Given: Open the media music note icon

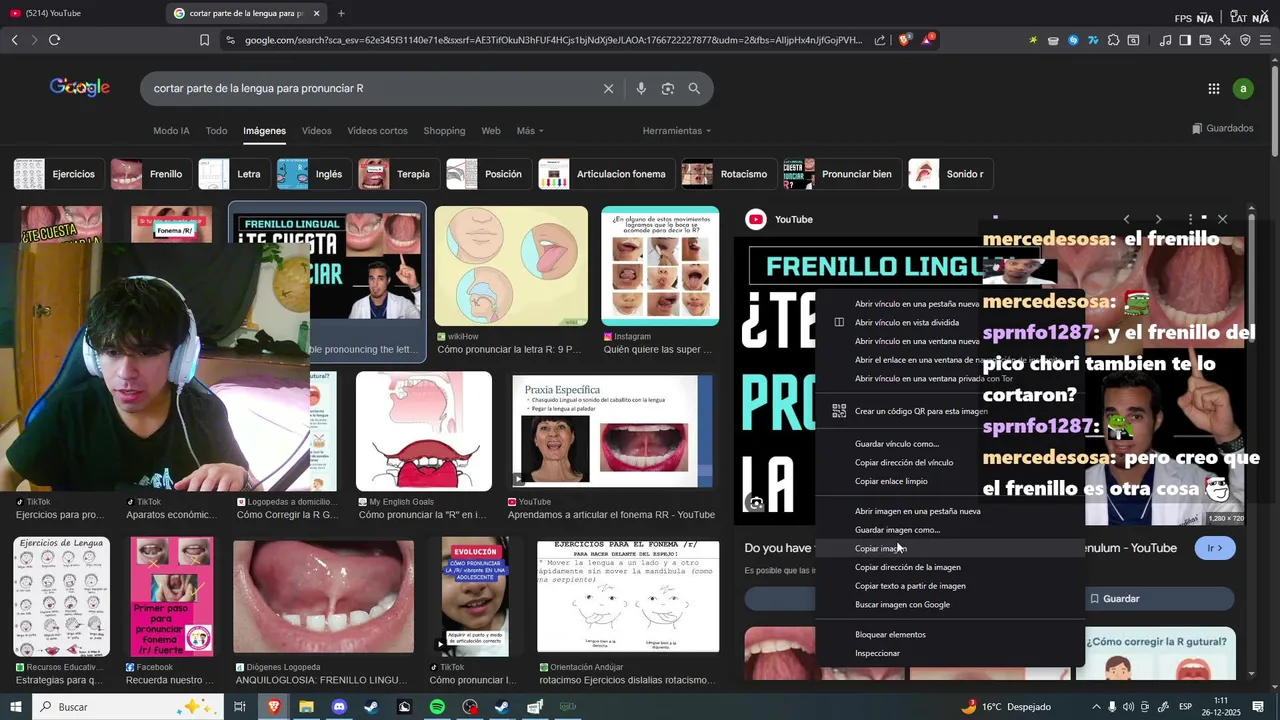Looking at the screenshot, I should click(1165, 40).
